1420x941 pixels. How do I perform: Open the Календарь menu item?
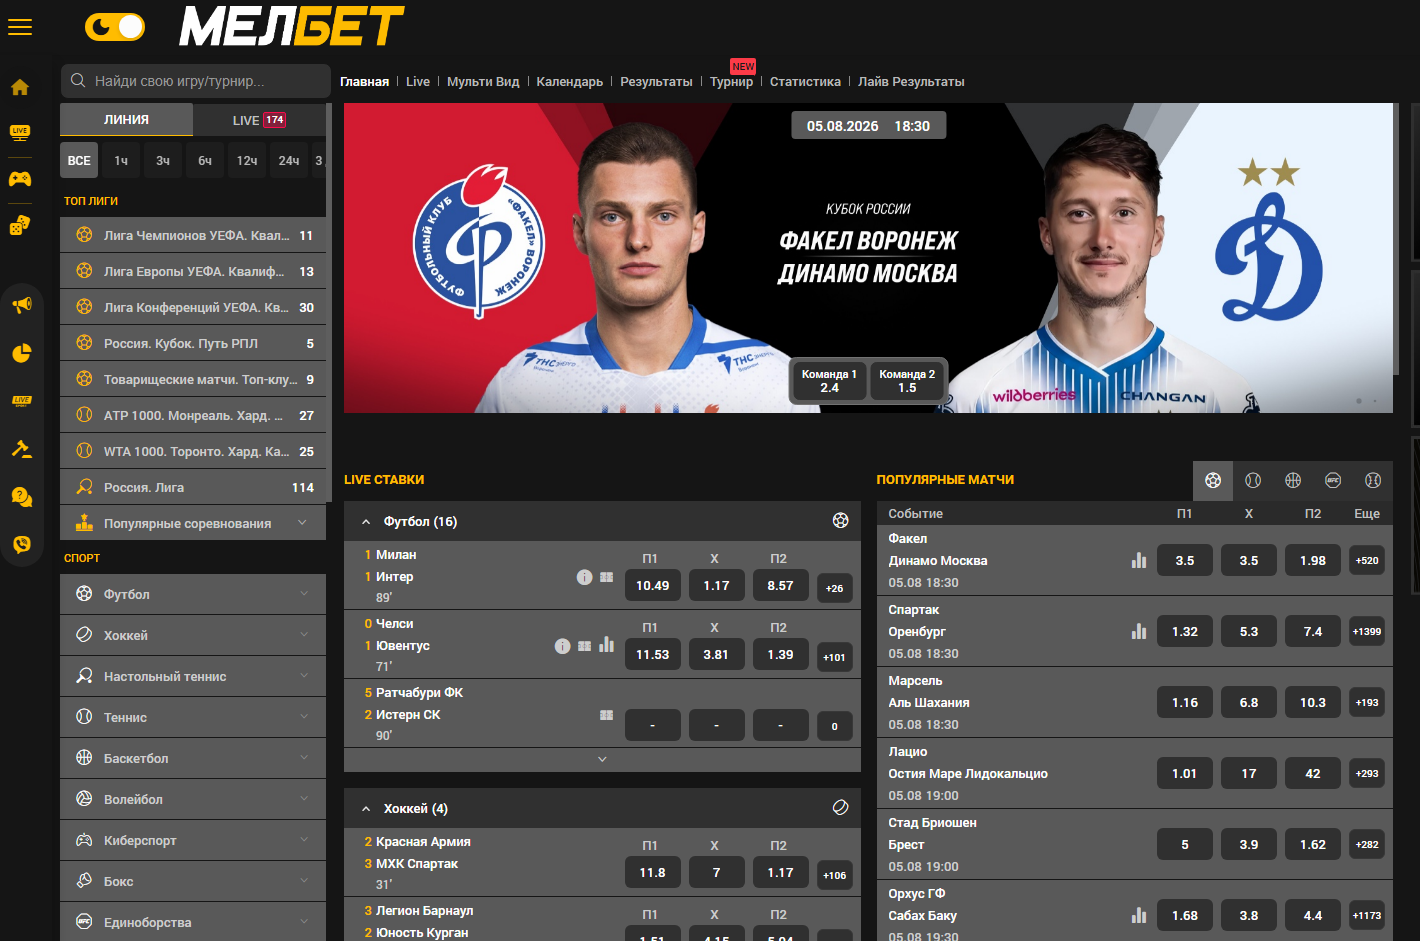tap(570, 82)
